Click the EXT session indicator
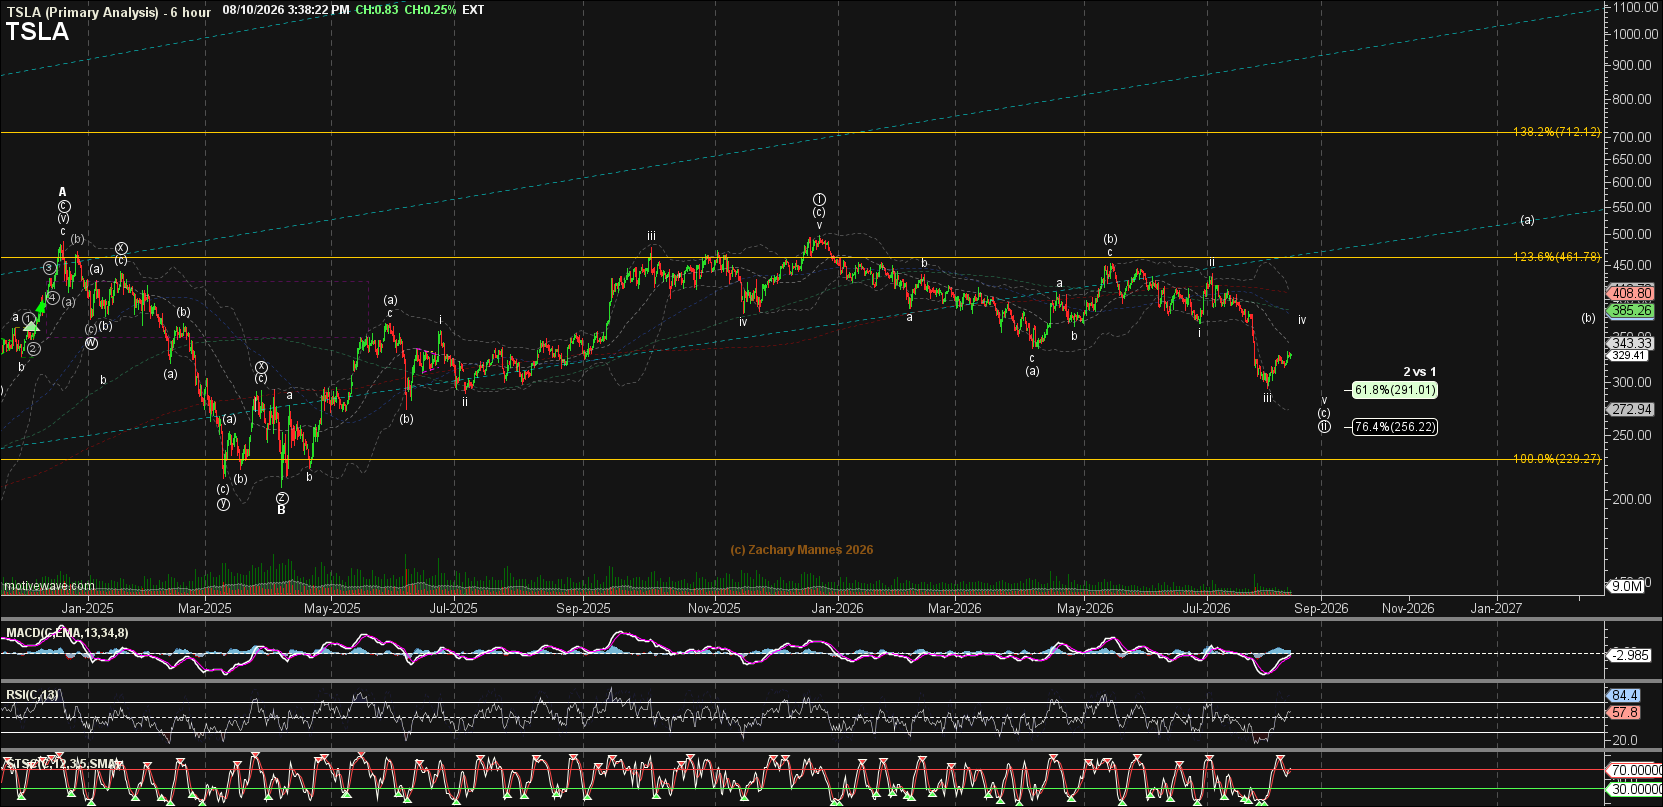The height and width of the screenshot is (807, 1663). pyautogui.click(x=473, y=10)
